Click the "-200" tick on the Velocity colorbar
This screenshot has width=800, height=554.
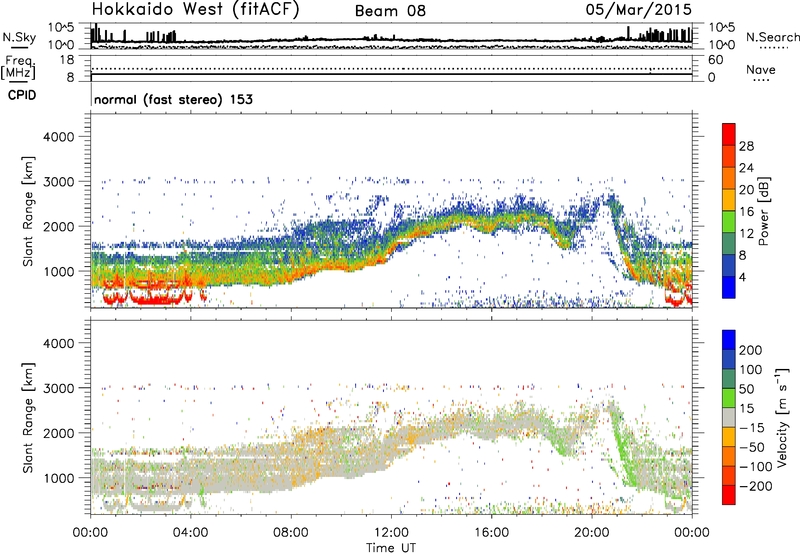[x=756, y=486]
